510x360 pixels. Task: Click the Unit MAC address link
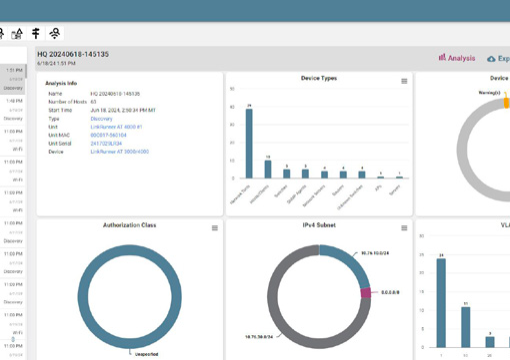point(108,135)
